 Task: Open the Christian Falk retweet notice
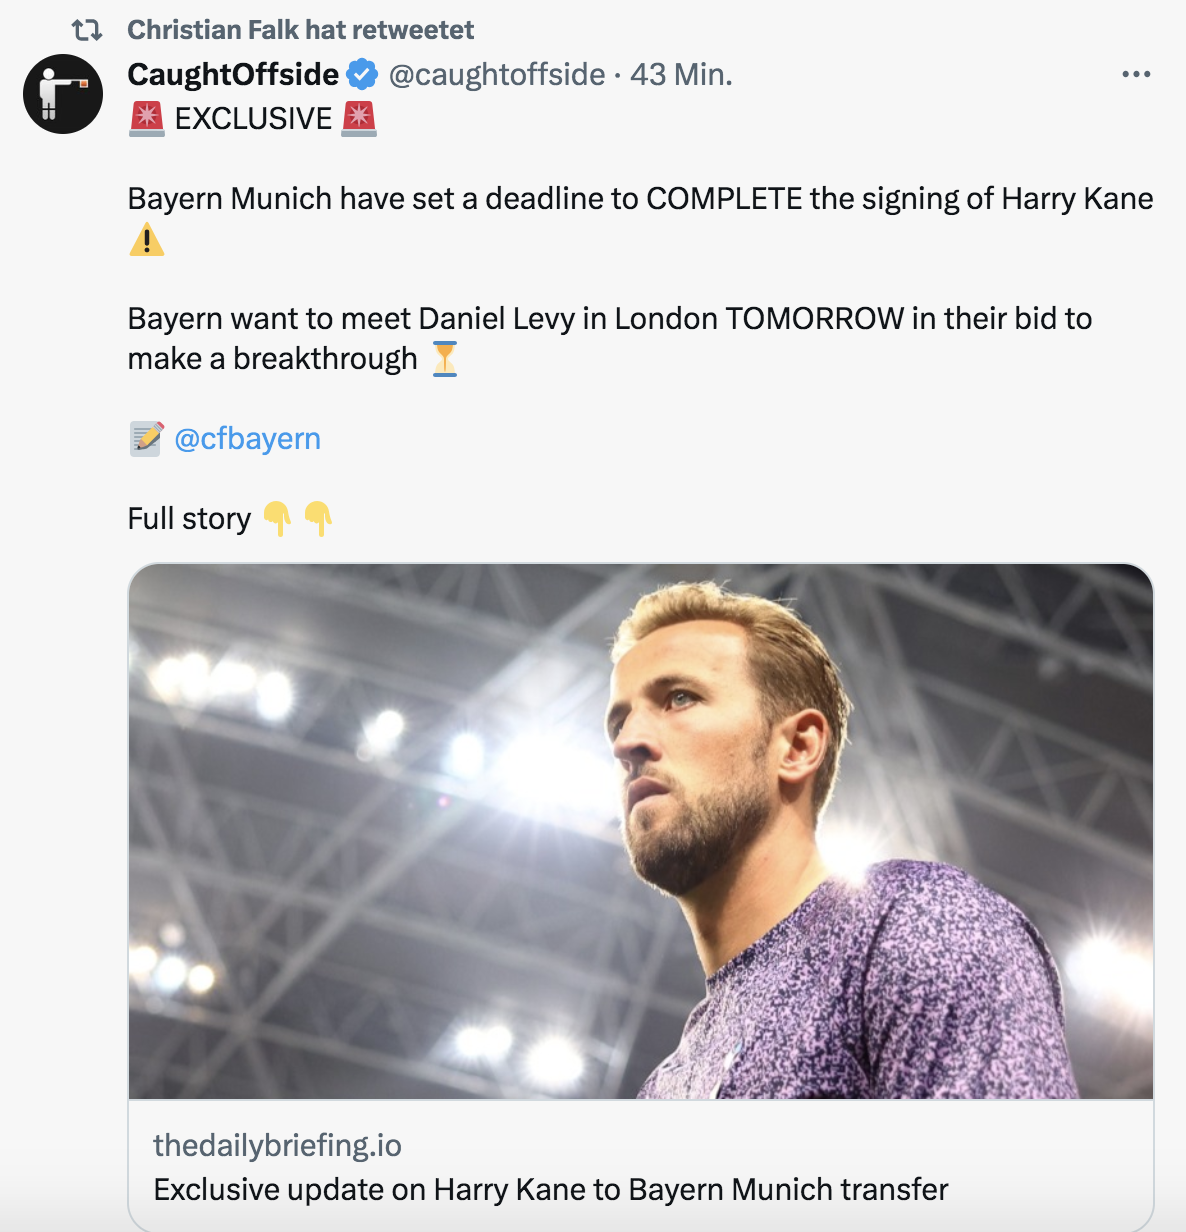(x=300, y=30)
